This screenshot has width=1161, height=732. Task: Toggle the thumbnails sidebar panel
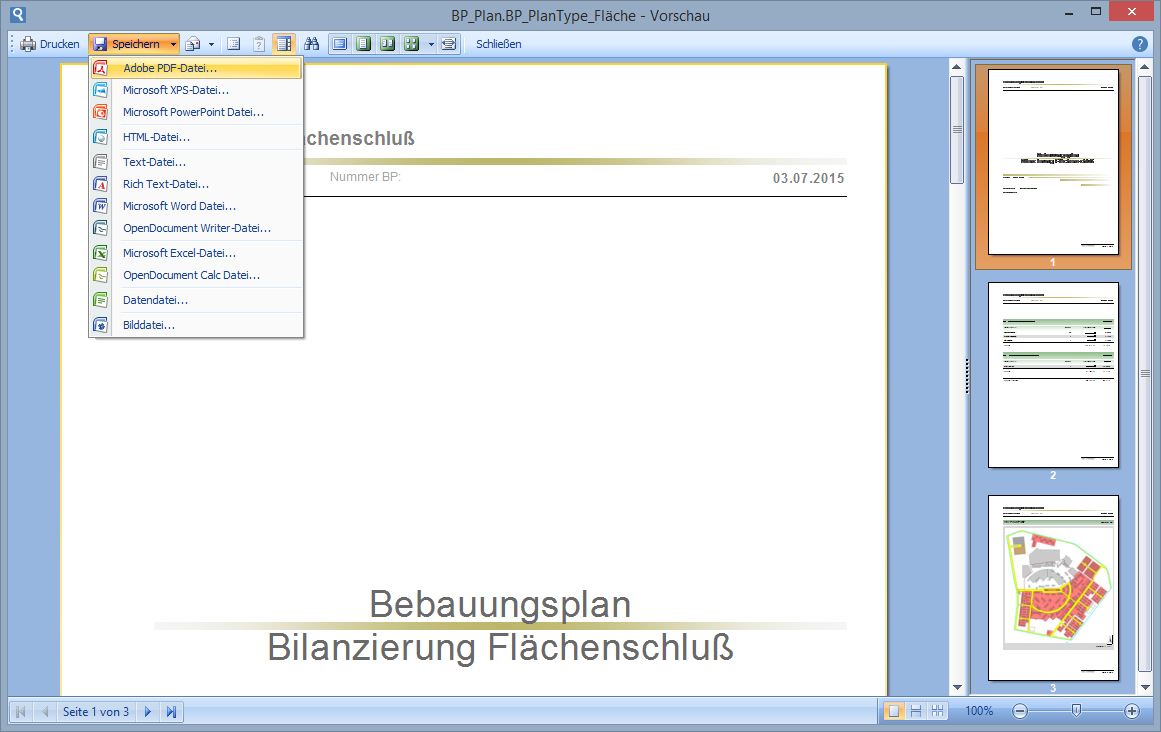click(284, 43)
